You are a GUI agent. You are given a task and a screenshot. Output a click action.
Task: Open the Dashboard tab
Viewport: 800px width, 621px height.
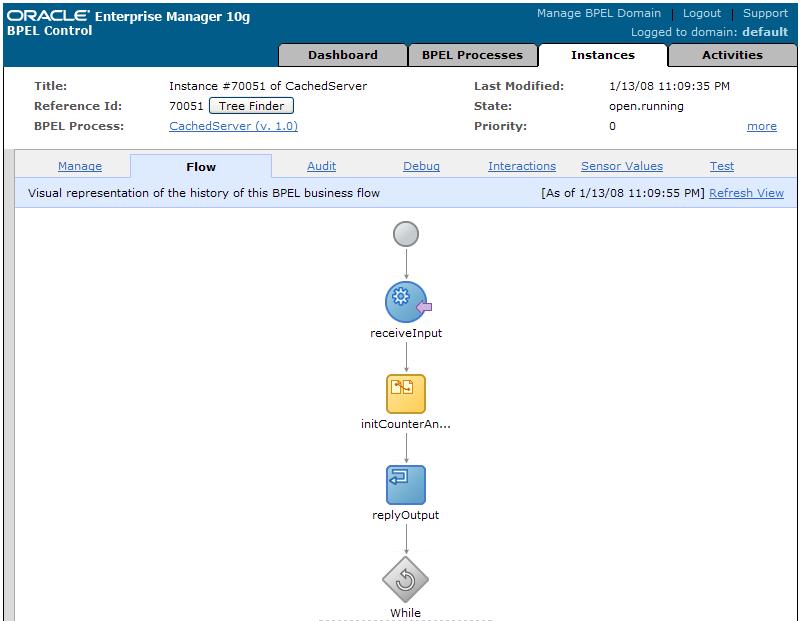tap(342, 55)
